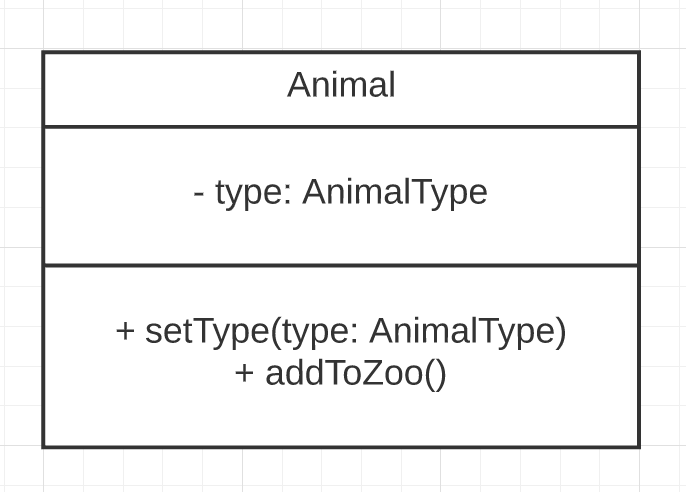This screenshot has height=492, width=686.
Task: Click the minus visibility symbol before type
Action: tap(199, 193)
